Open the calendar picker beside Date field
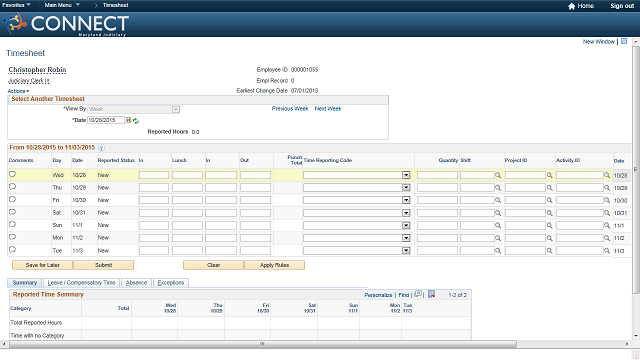The image size is (640, 360). 129,120
